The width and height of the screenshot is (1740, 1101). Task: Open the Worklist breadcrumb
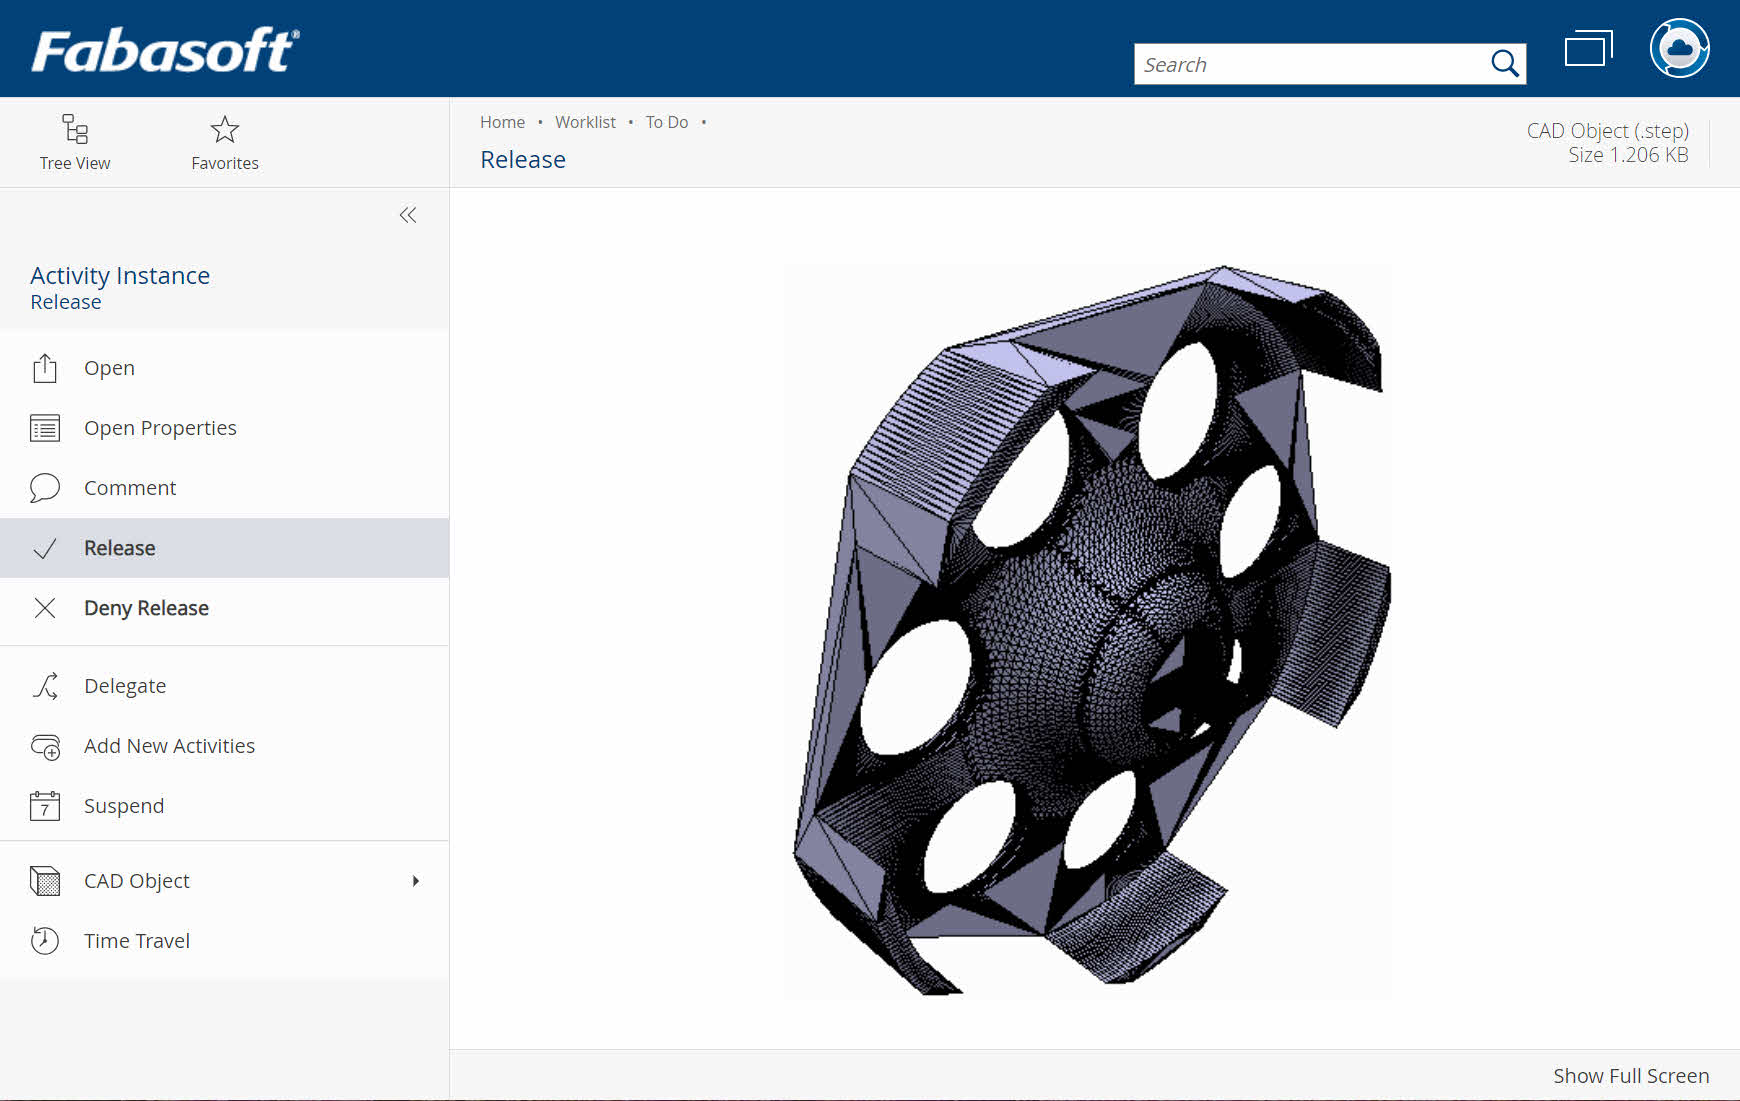click(x=586, y=121)
